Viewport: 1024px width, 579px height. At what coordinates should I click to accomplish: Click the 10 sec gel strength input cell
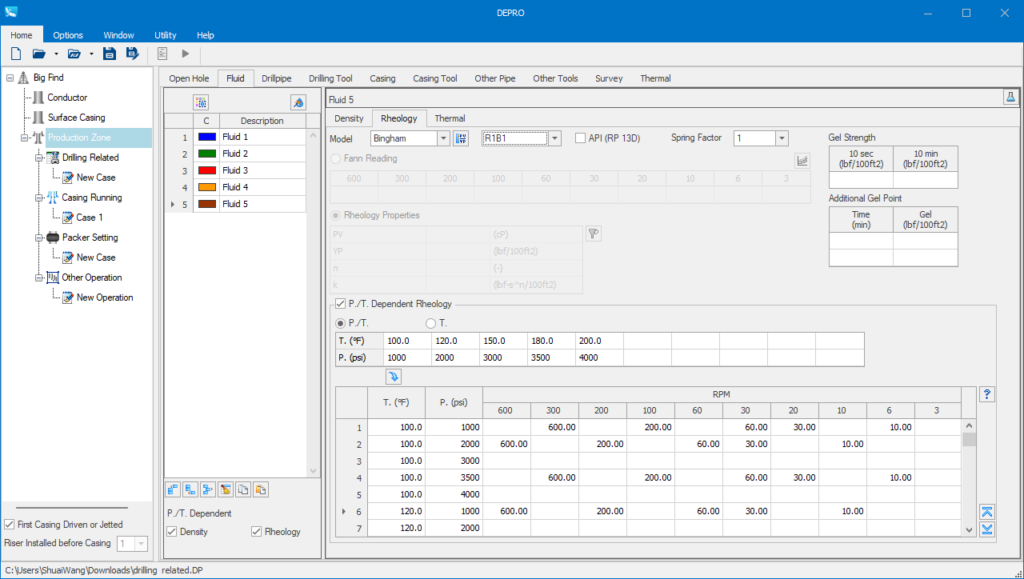coord(861,180)
